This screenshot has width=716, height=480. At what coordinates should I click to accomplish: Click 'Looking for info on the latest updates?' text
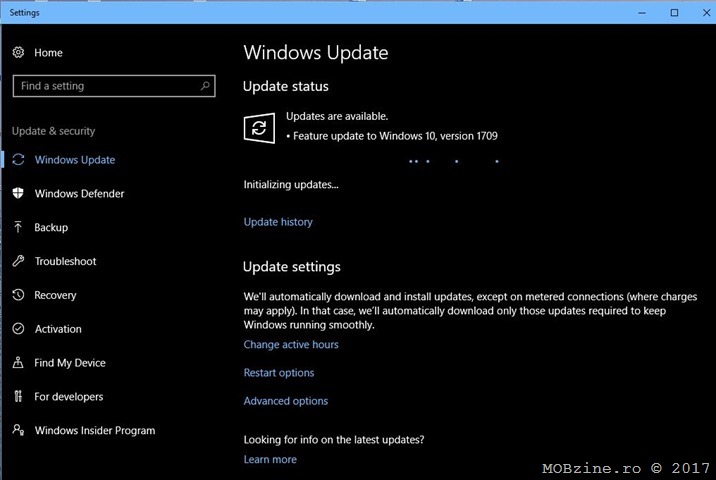coord(334,440)
